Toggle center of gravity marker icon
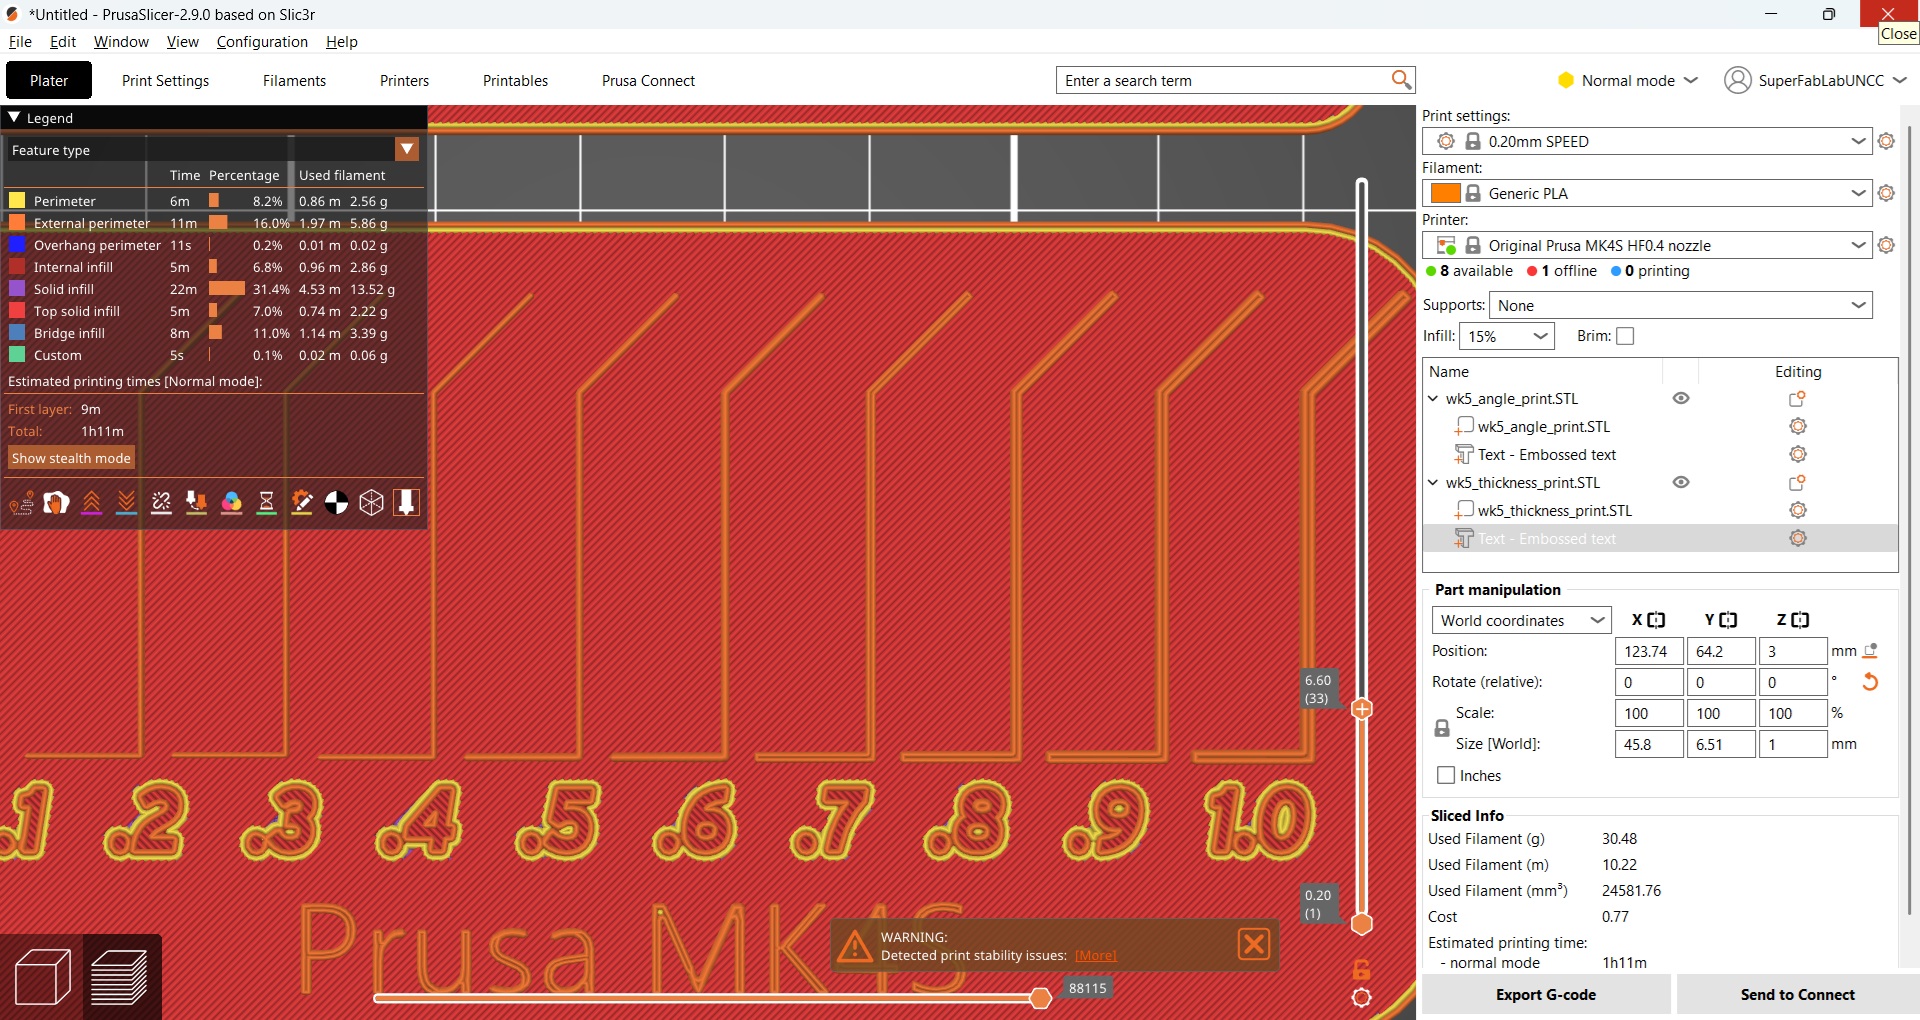Viewport: 1920px width, 1020px height. pos(336,502)
